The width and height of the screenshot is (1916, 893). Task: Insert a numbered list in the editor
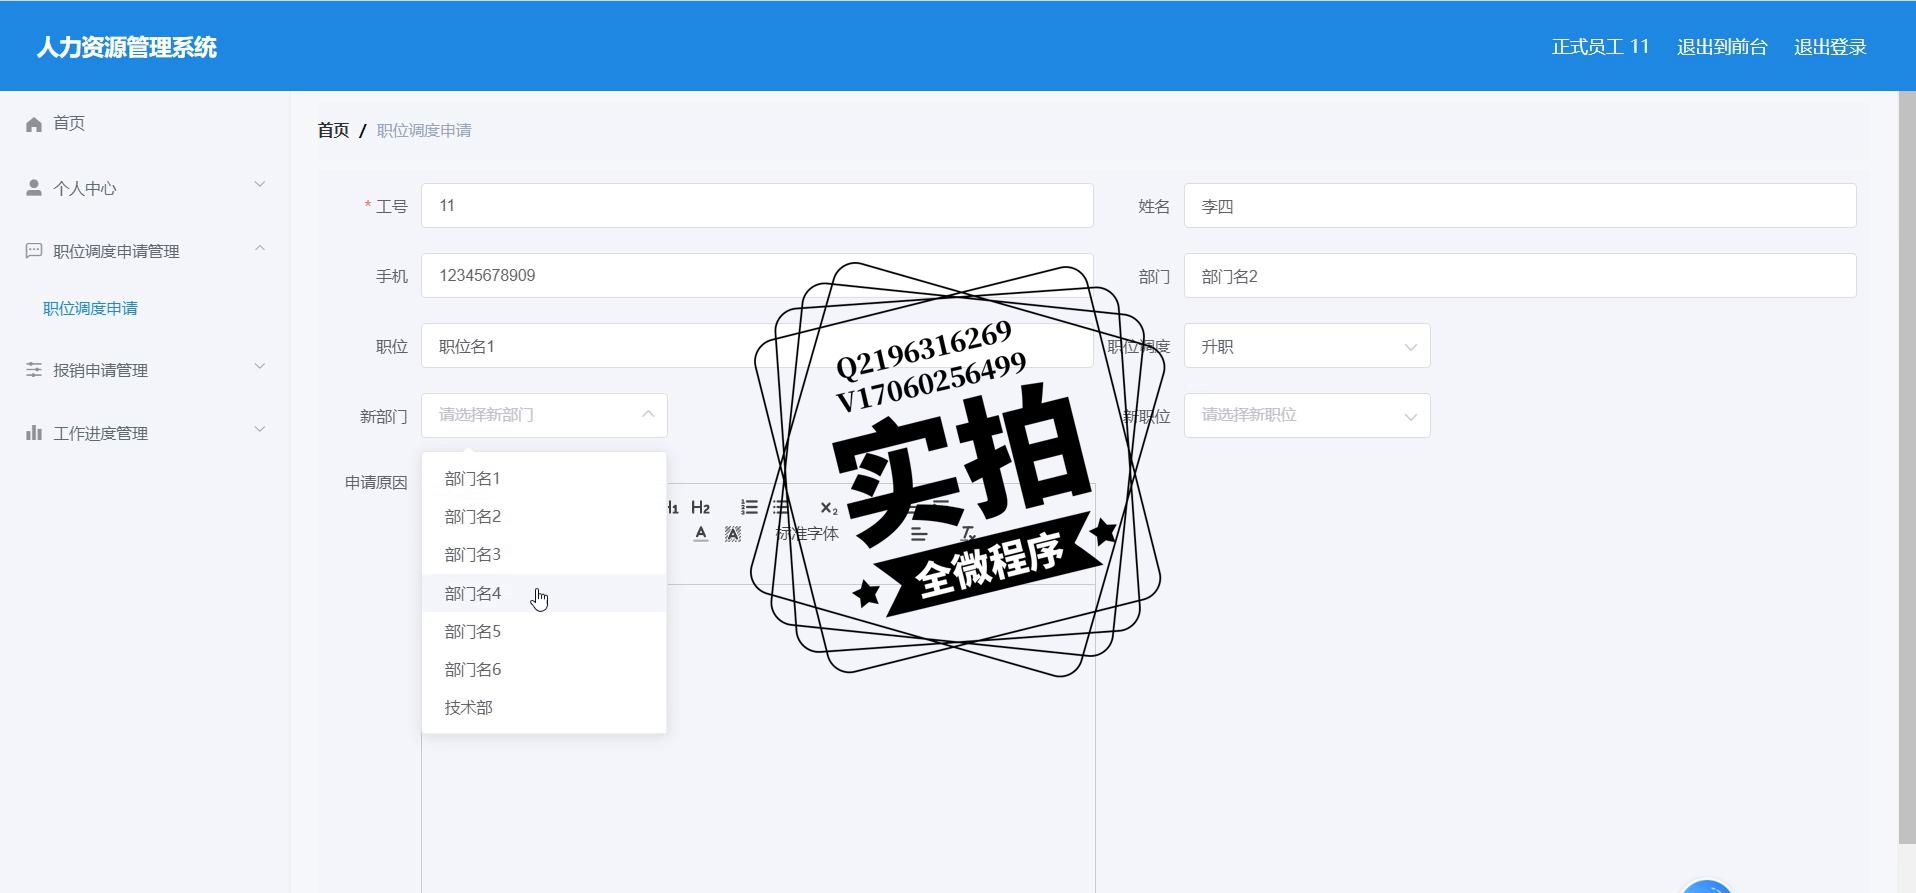tap(749, 508)
